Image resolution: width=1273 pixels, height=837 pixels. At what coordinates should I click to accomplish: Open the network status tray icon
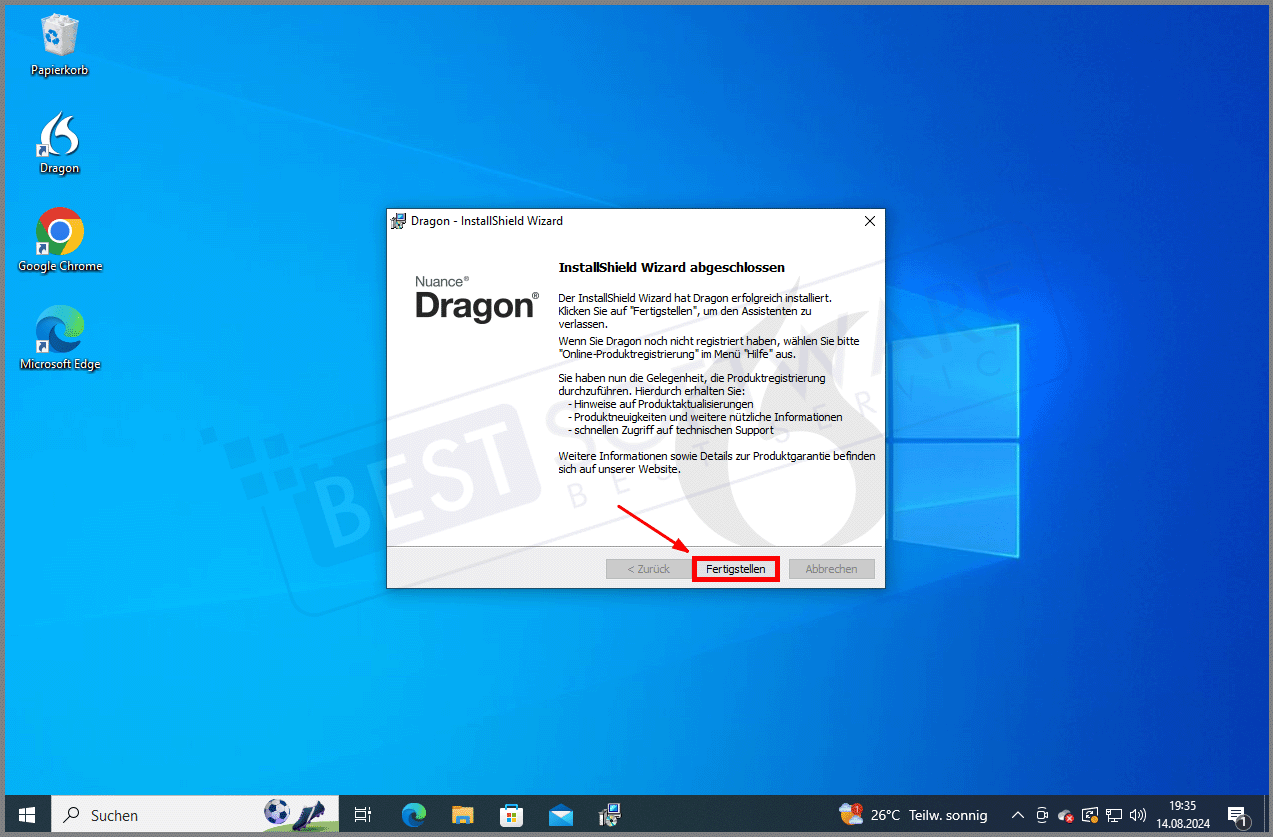1113,815
